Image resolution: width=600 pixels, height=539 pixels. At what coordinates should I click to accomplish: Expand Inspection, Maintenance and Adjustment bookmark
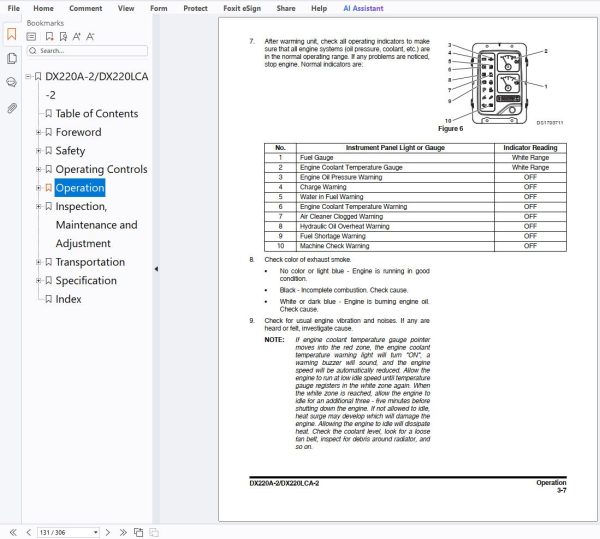pyautogui.click(x=38, y=207)
